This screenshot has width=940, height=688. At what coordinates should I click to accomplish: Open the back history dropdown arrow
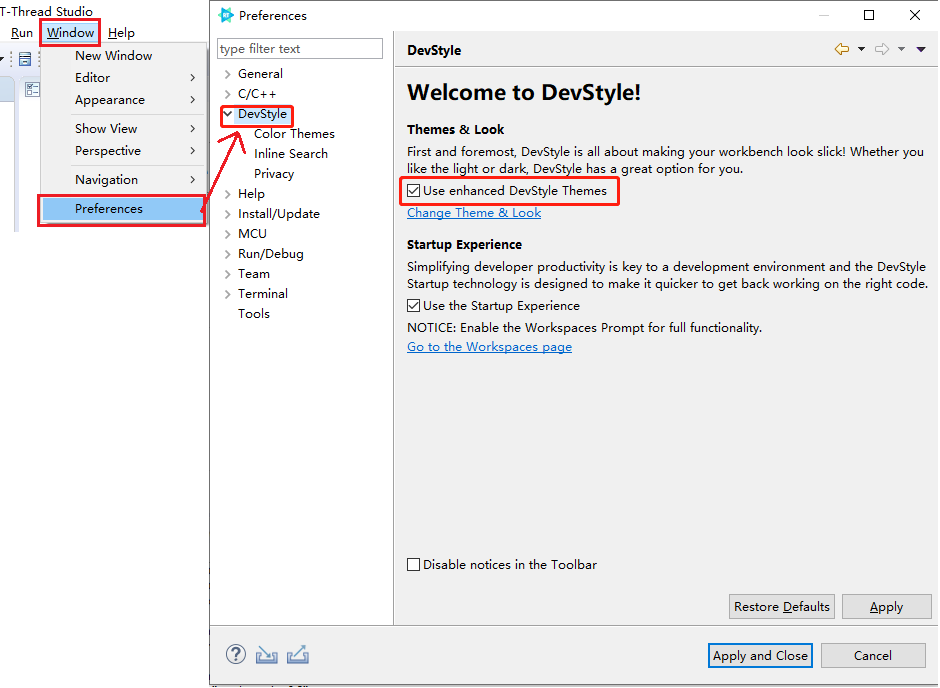[861, 49]
